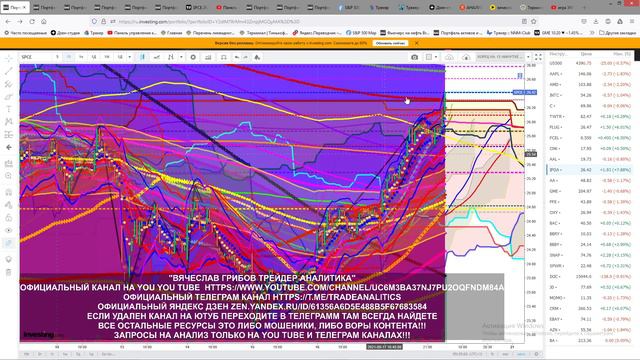Image resolution: width=640 pixels, height=360 pixels.
Task: Click the SPCE symbol input field
Action: [x=37, y=57]
